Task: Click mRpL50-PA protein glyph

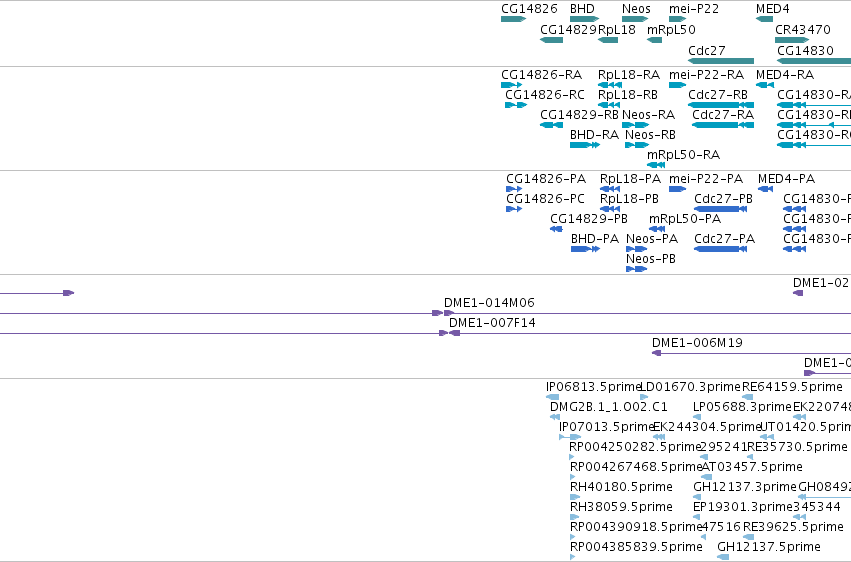Action: [657, 229]
